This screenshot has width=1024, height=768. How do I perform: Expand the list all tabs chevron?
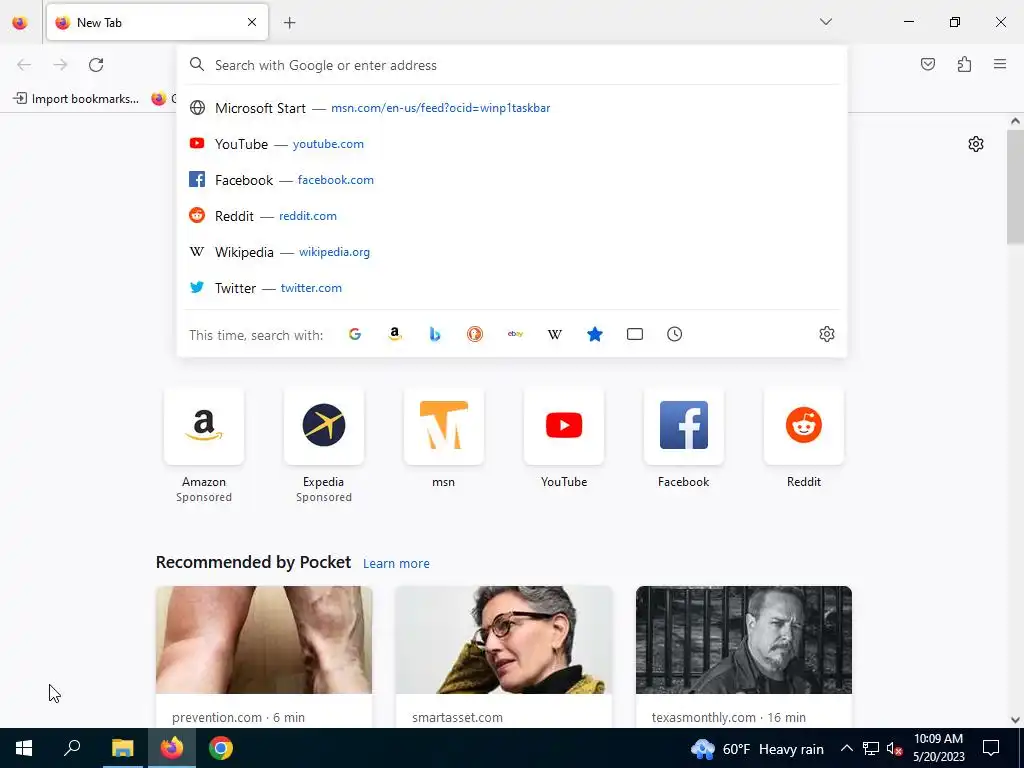click(x=825, y=22)
